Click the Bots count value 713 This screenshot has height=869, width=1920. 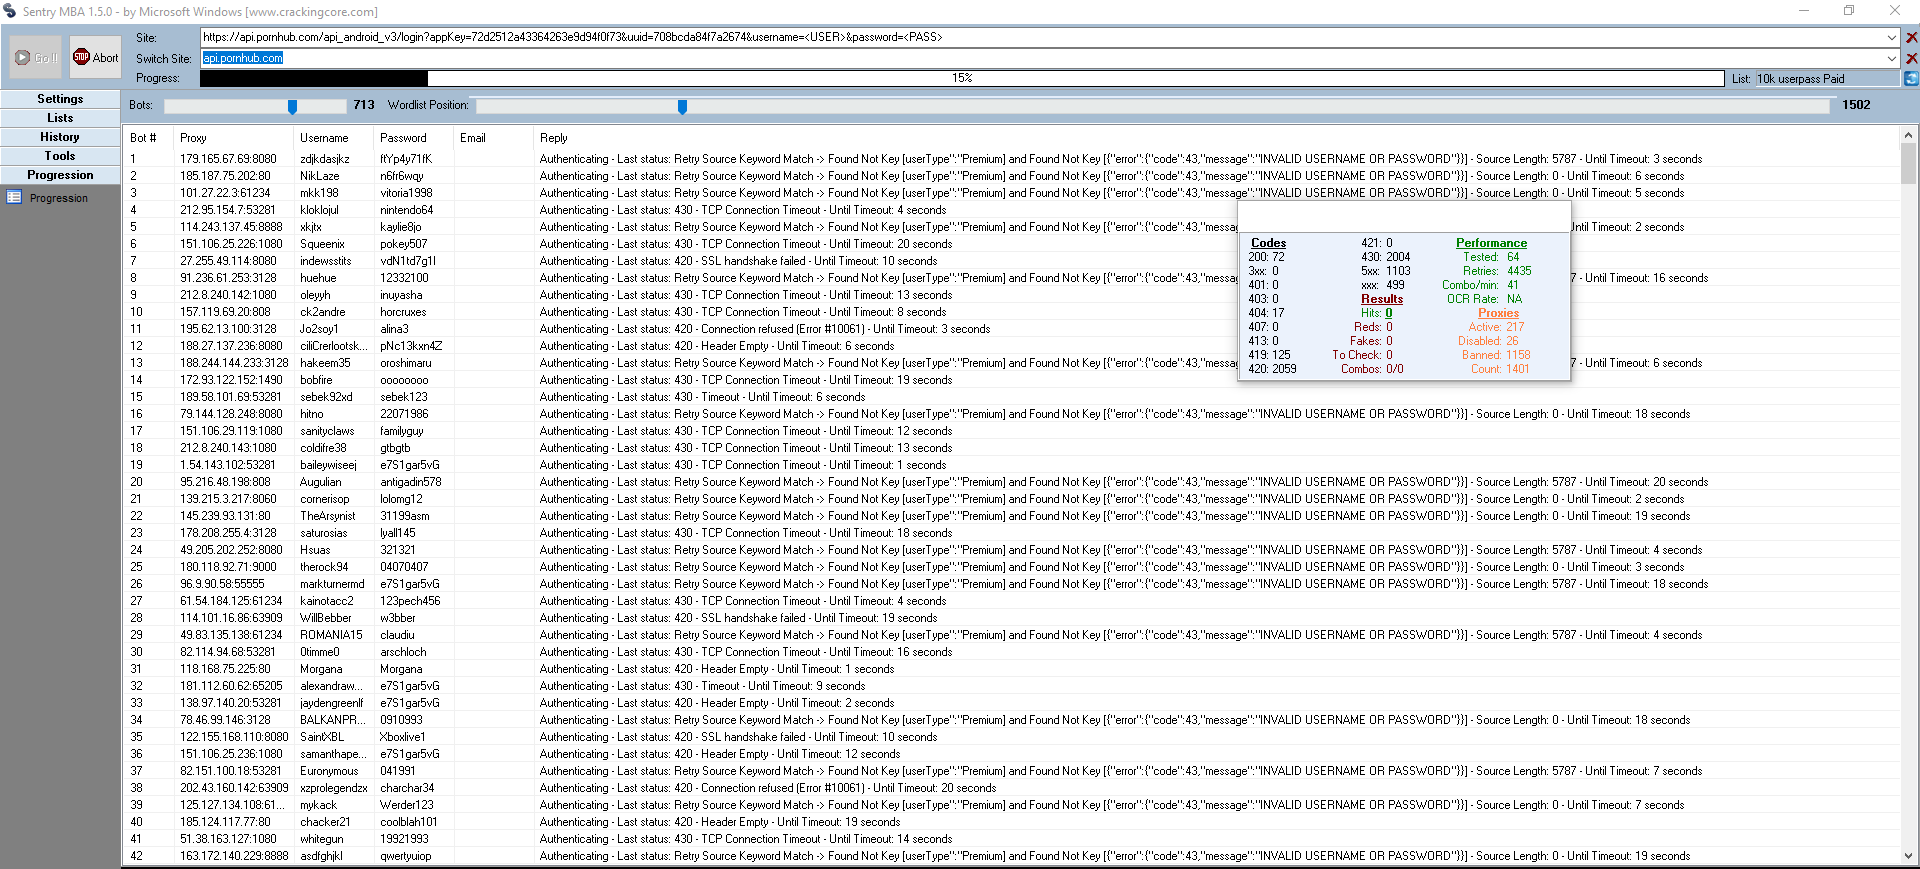point(364,105)
